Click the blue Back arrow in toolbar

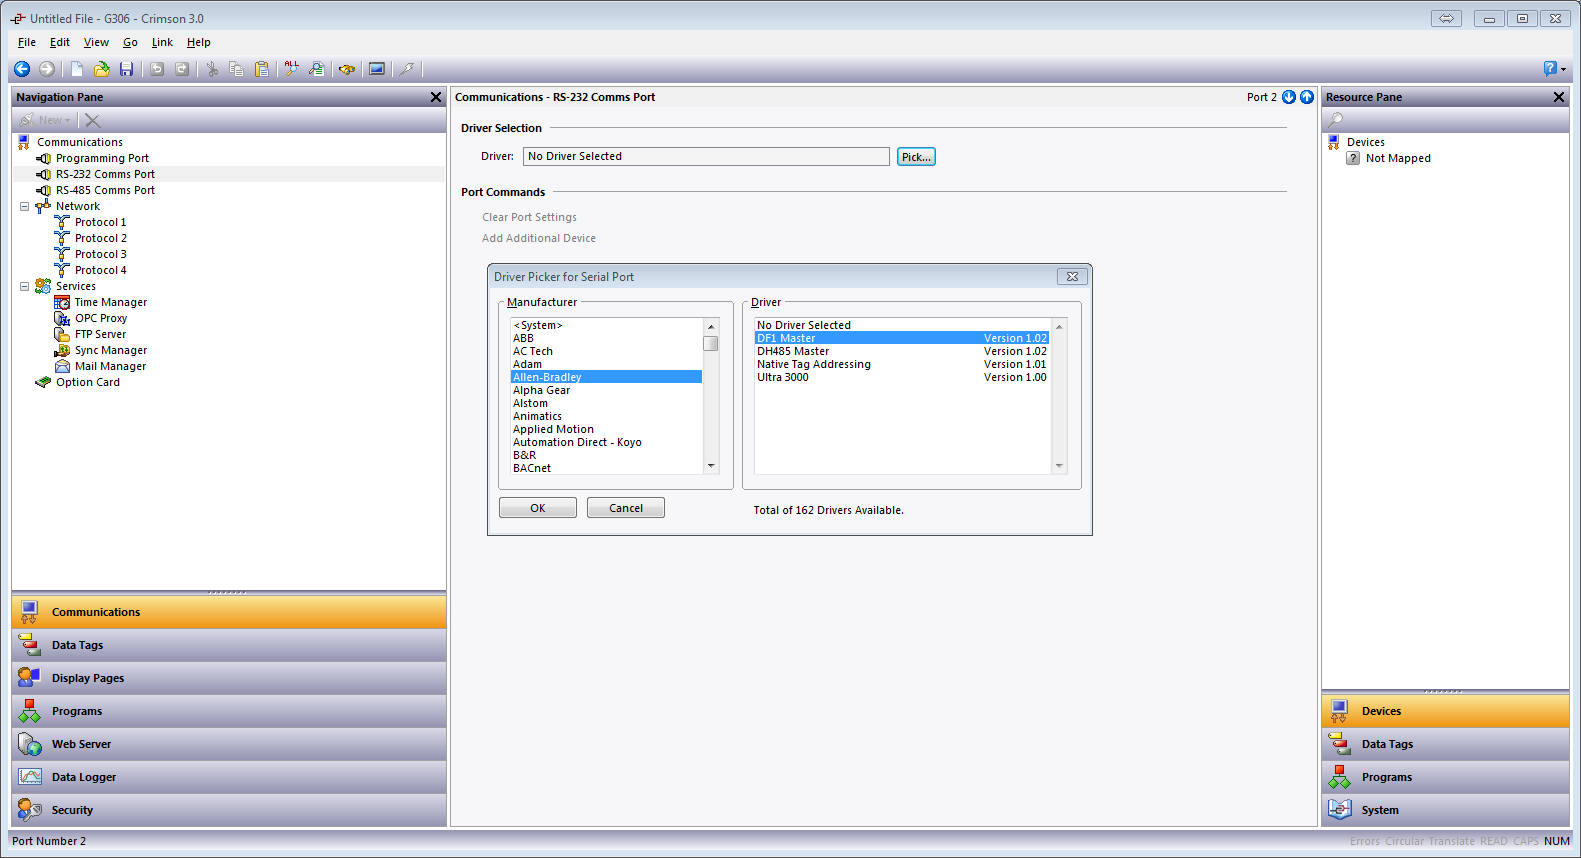coord(22,69)
